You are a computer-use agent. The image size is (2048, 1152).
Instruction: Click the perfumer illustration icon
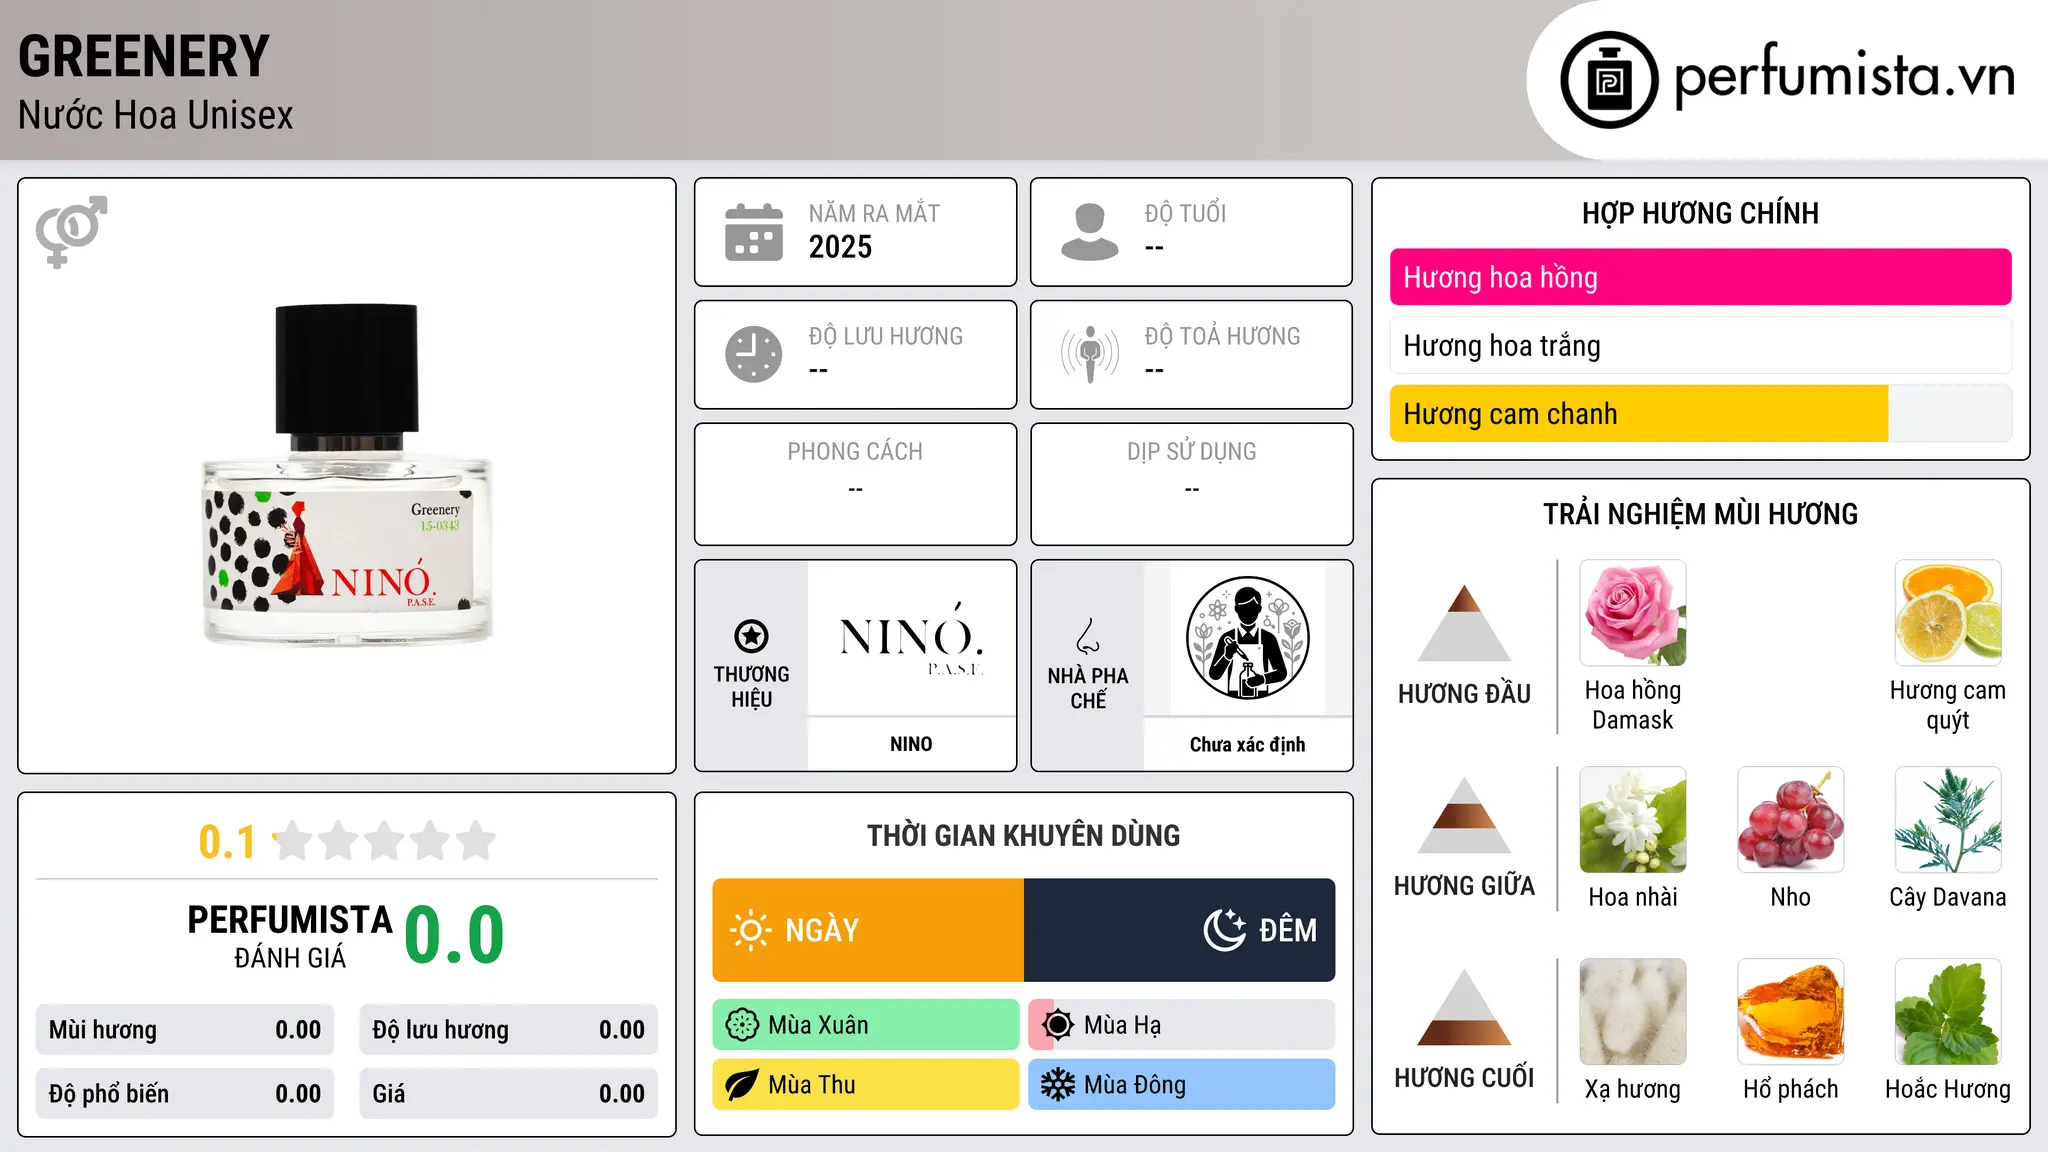tap(1248, 638)
